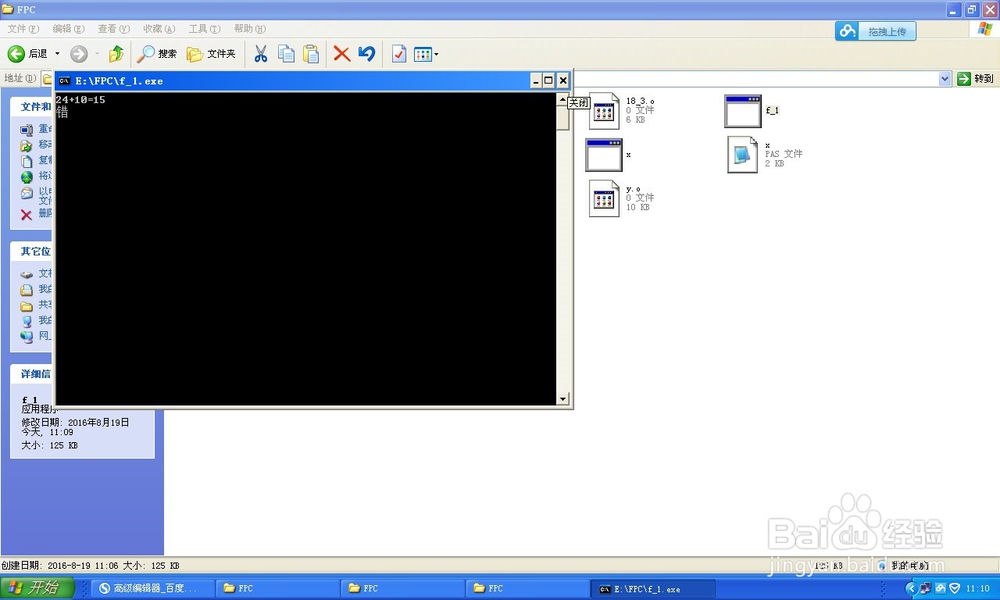This screenshot has height=600, width=1000.
Task: Select the x application icon
Action: pyautogui.click(x=603, y=155)
